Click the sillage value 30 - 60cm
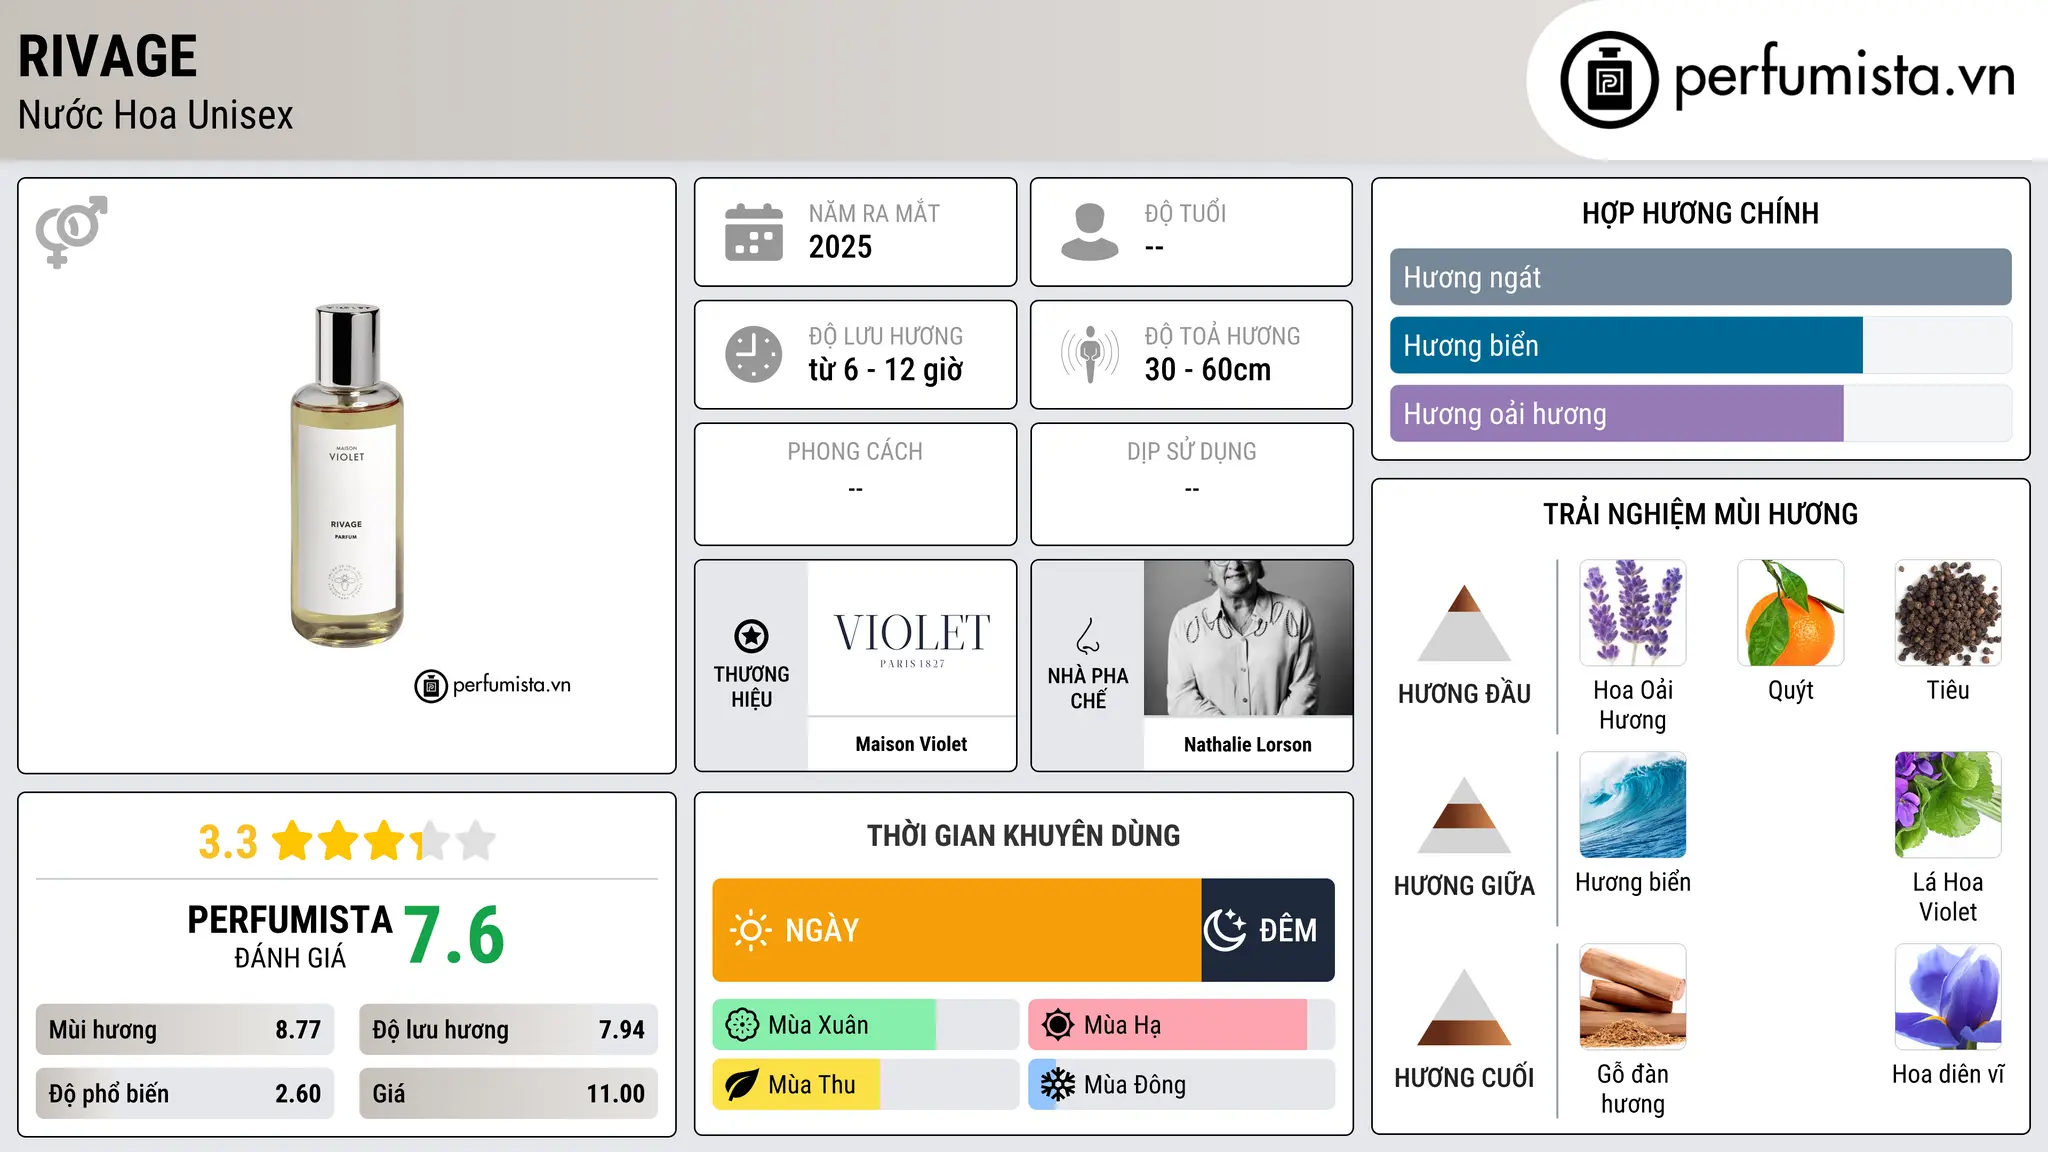2048x1152 pixels. 1208,370
